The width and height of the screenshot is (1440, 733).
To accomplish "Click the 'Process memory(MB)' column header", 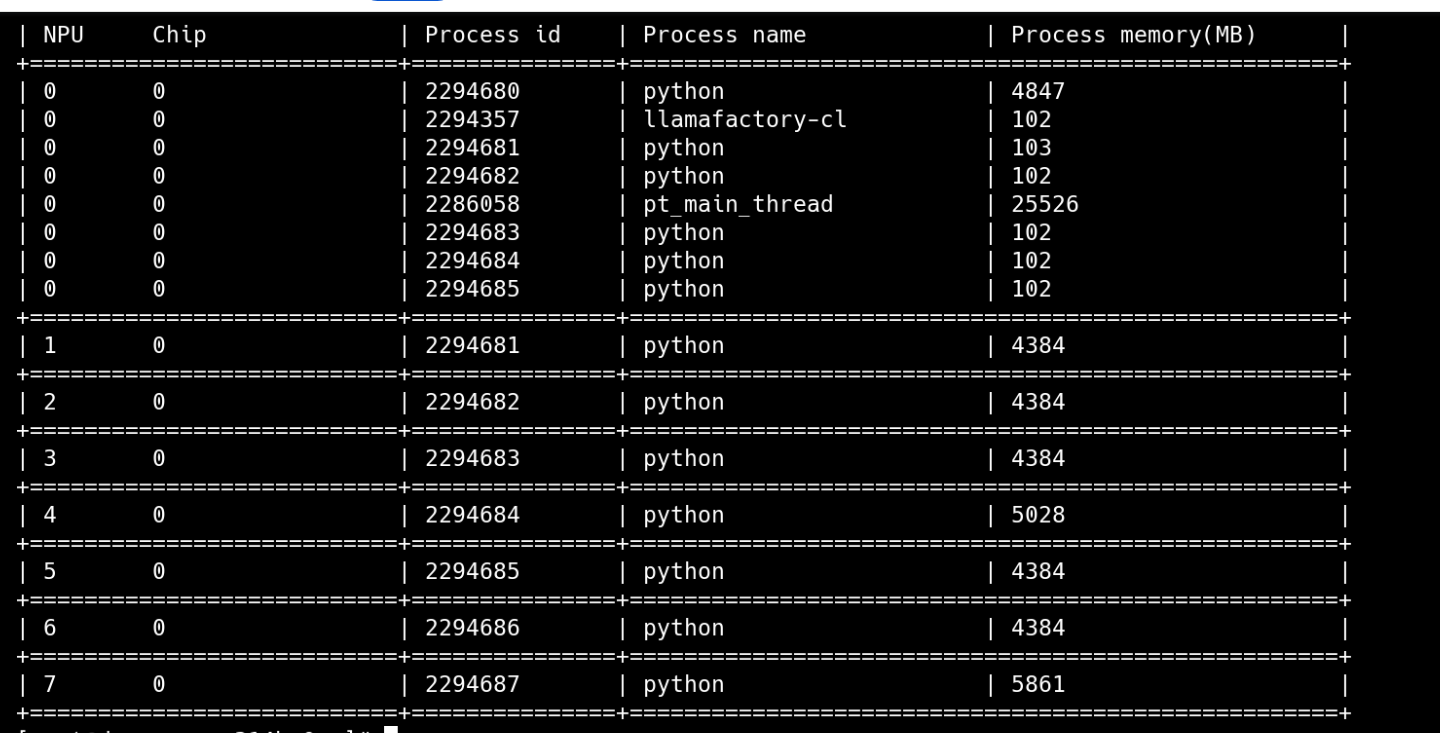I will point(1133,35).
